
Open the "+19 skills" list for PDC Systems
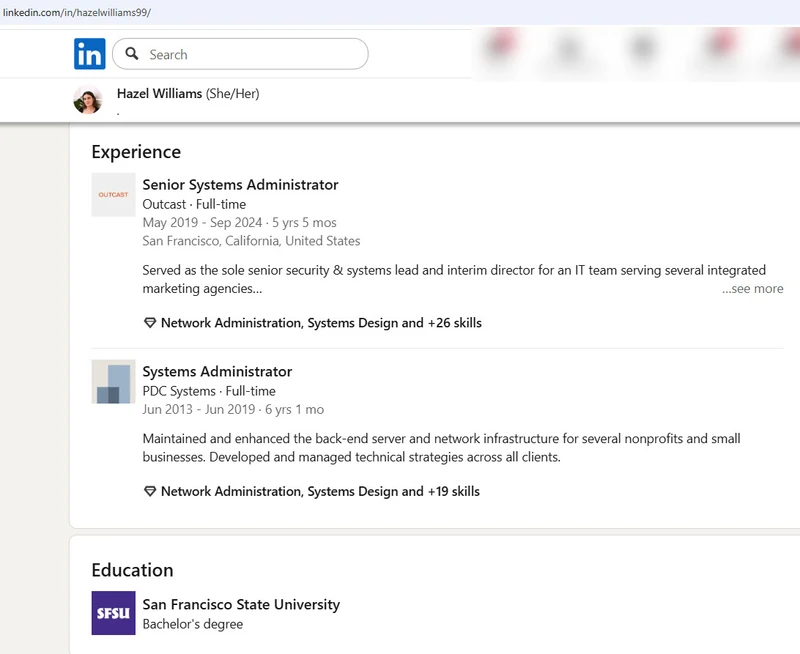point(454,491)
